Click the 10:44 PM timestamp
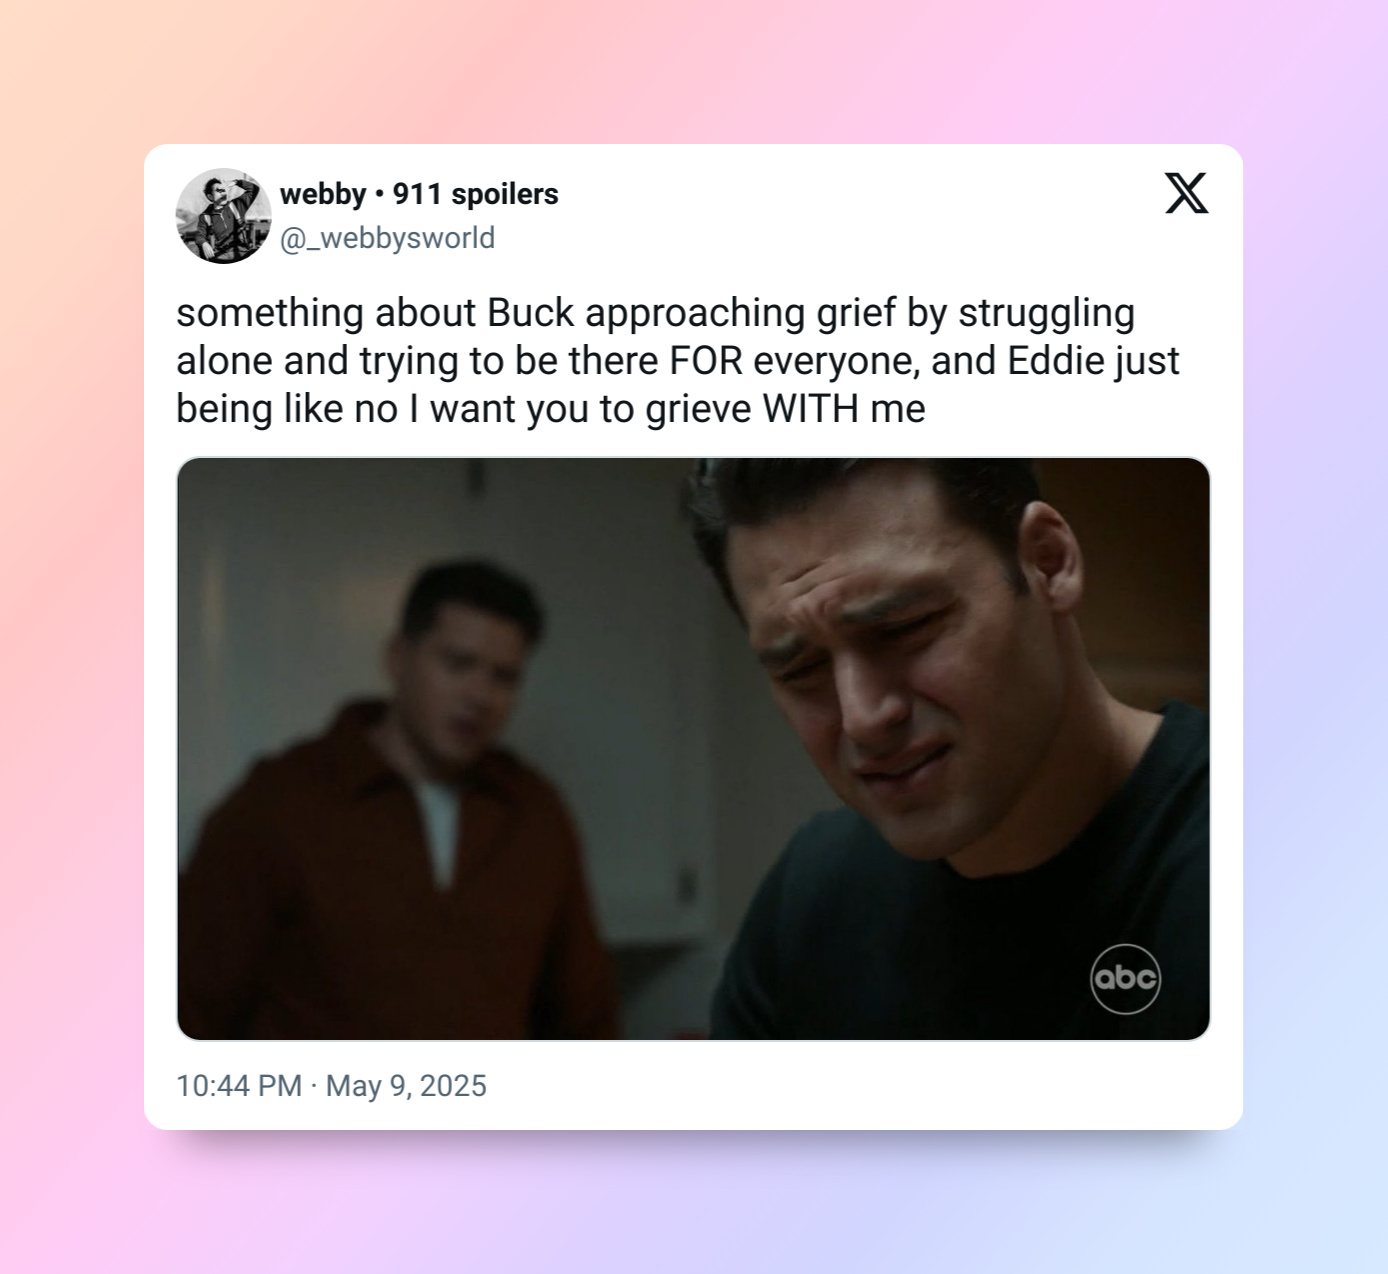 [x=239, y=1086]
